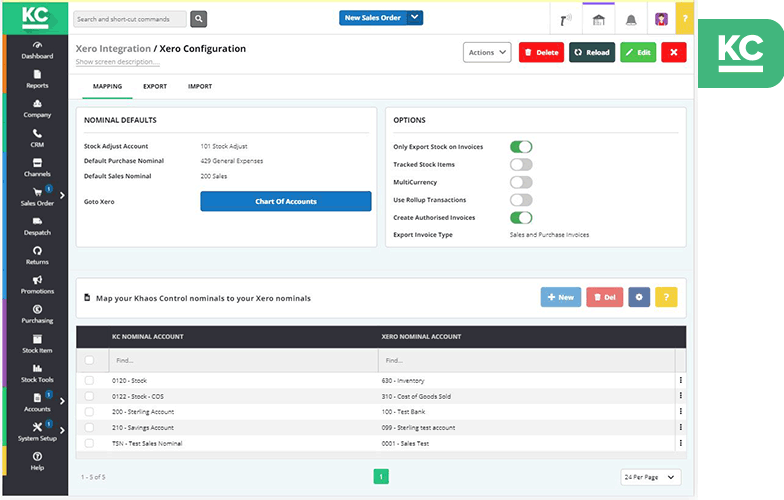784x500 pixels.
Task: Click Xero Nominal Account Find field
Action: pyautogui.click(x=527, y=360)
